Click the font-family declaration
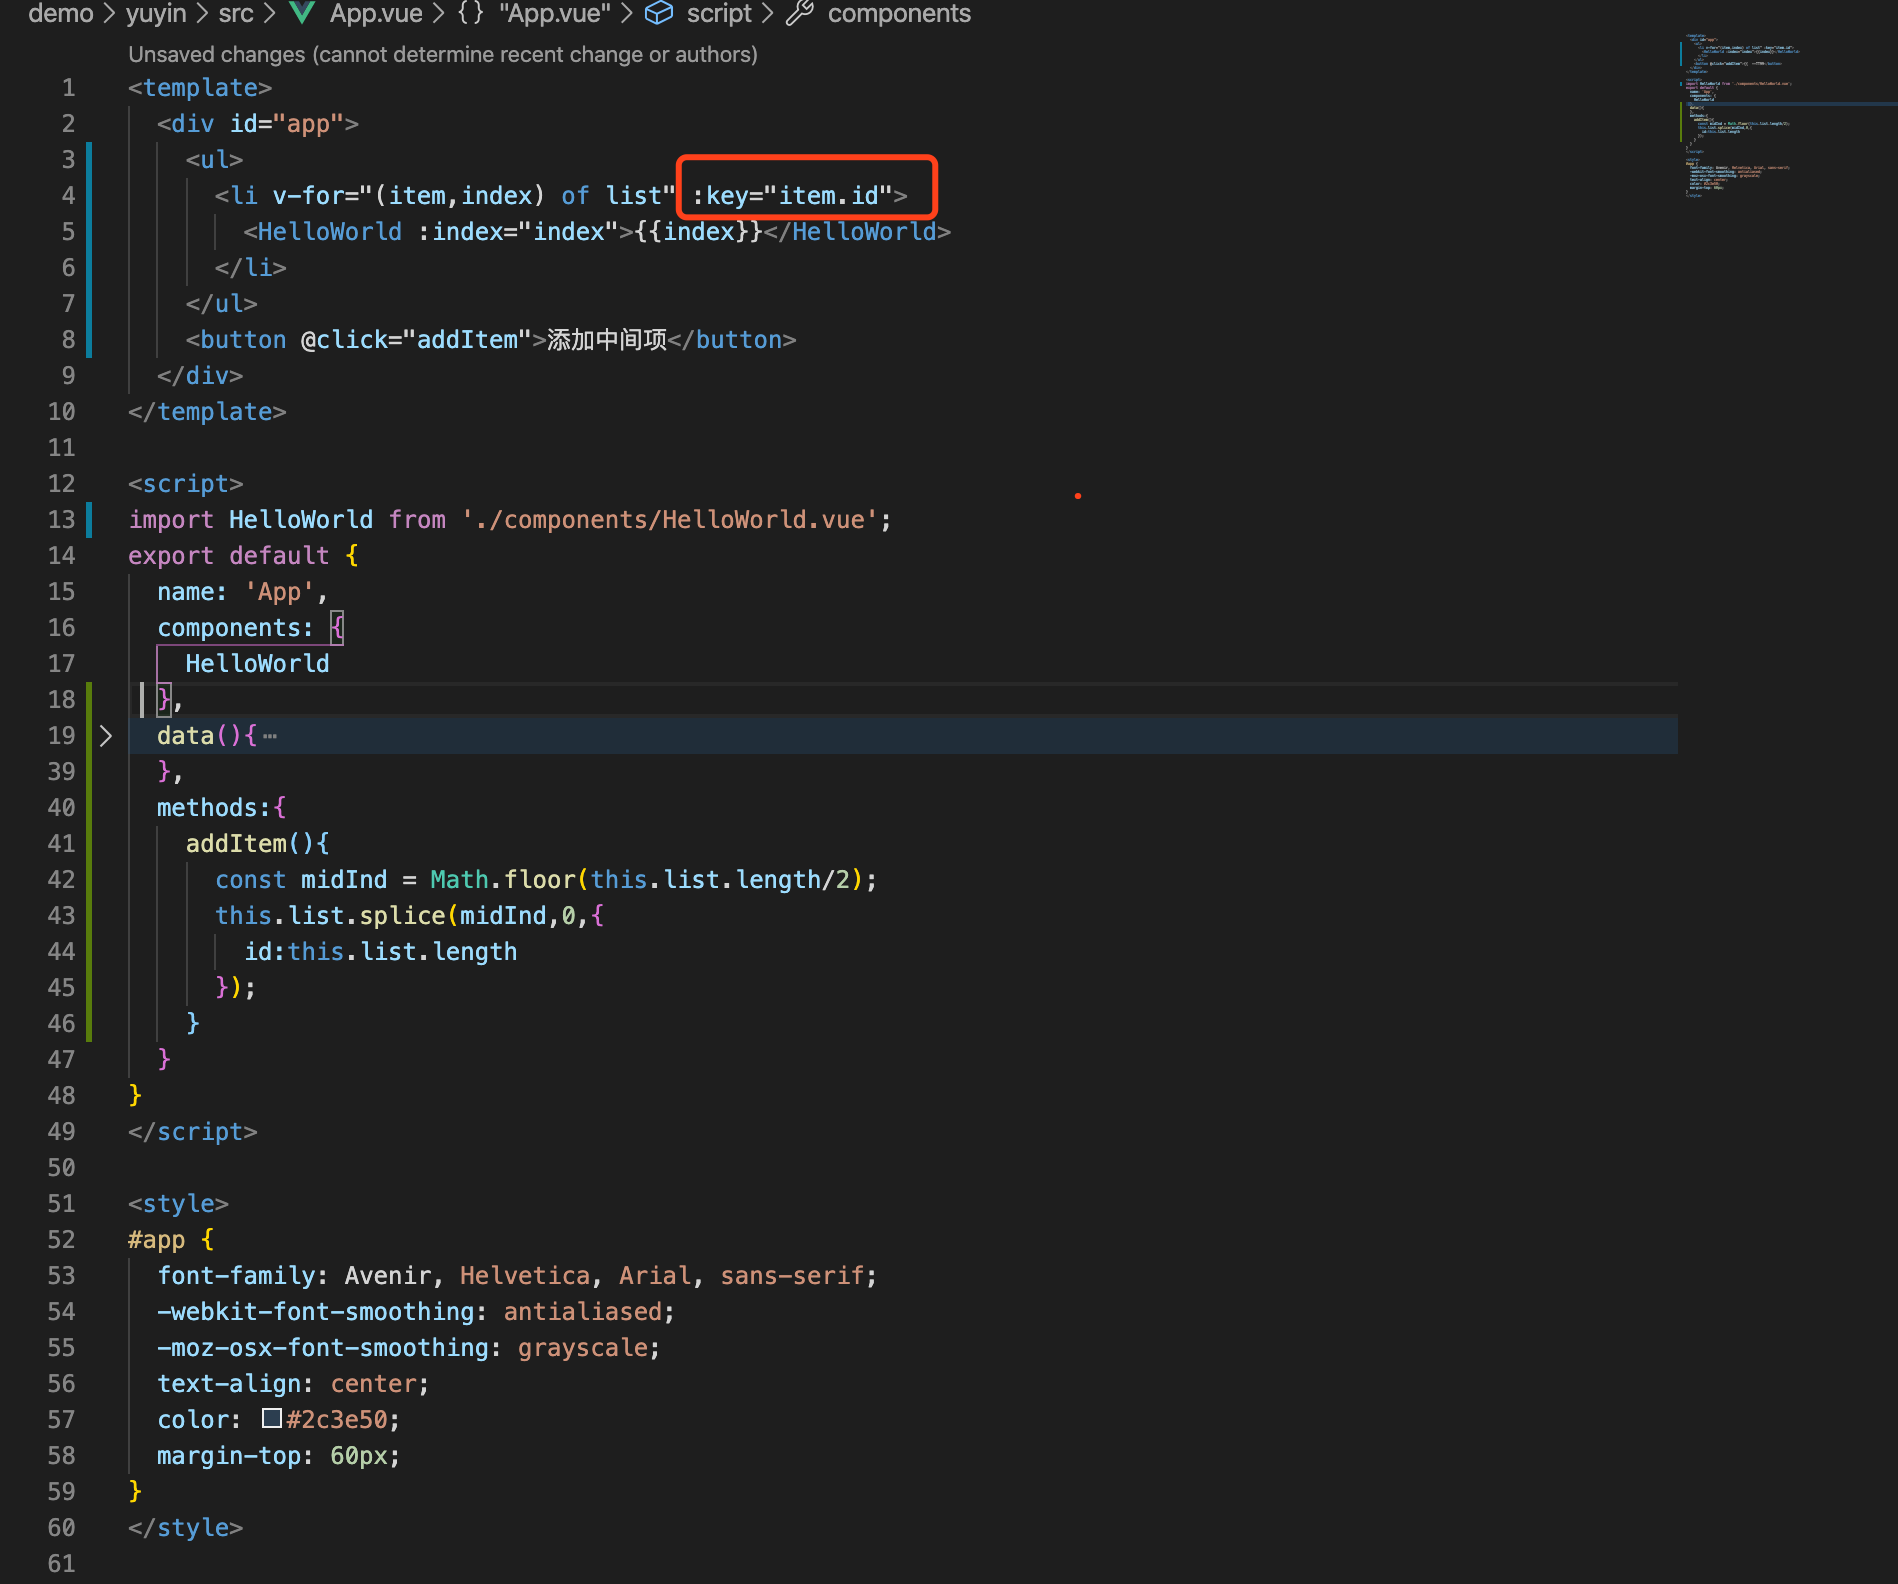The image size is (1898, 1584). point(517,1276)
